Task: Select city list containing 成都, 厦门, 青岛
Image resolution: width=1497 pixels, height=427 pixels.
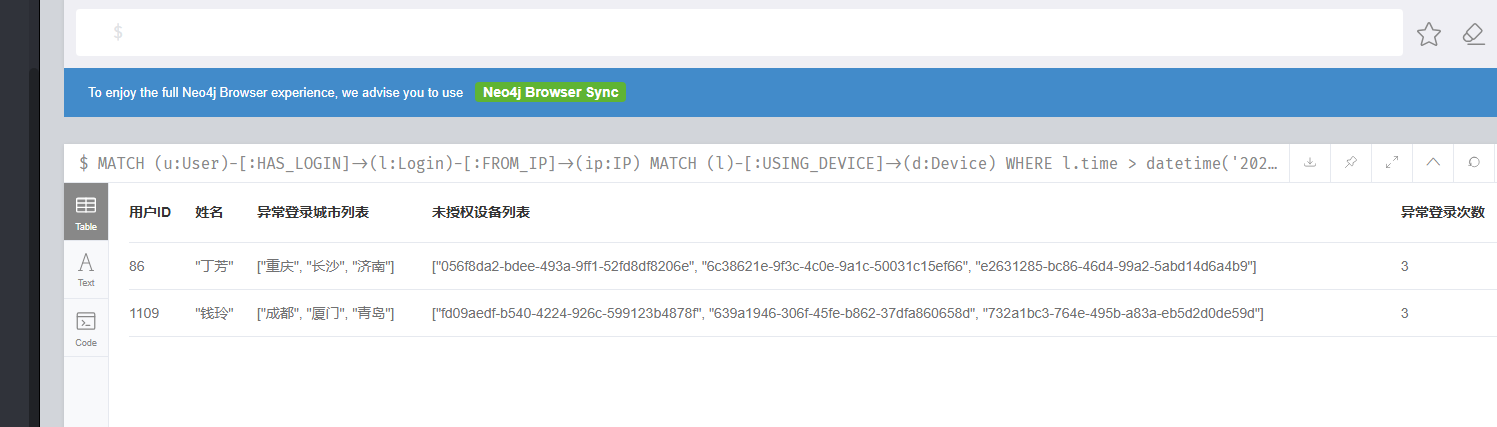Action: tap(326, 313)
